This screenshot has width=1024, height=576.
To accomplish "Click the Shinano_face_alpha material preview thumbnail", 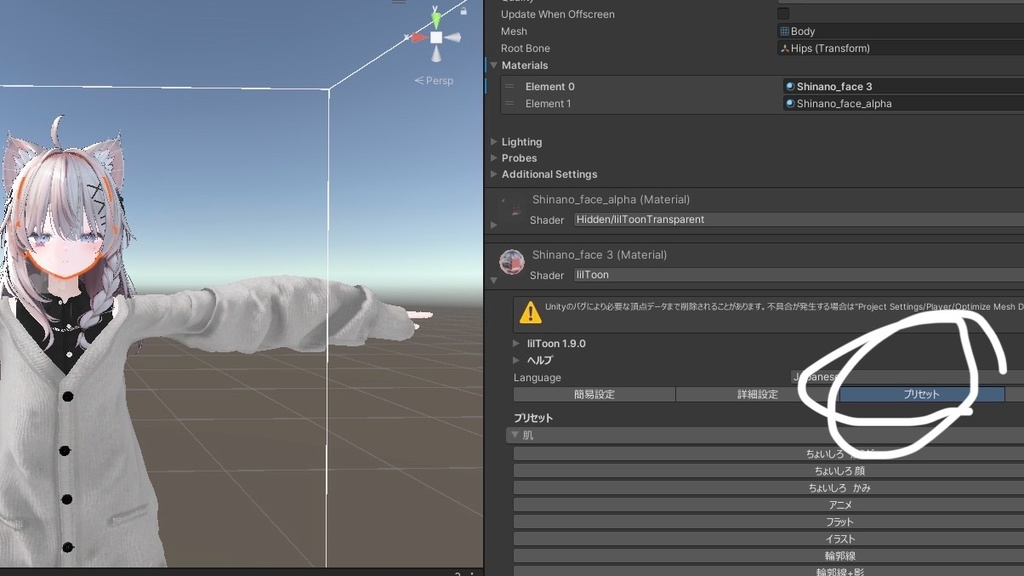I will (x=511, y=208).
